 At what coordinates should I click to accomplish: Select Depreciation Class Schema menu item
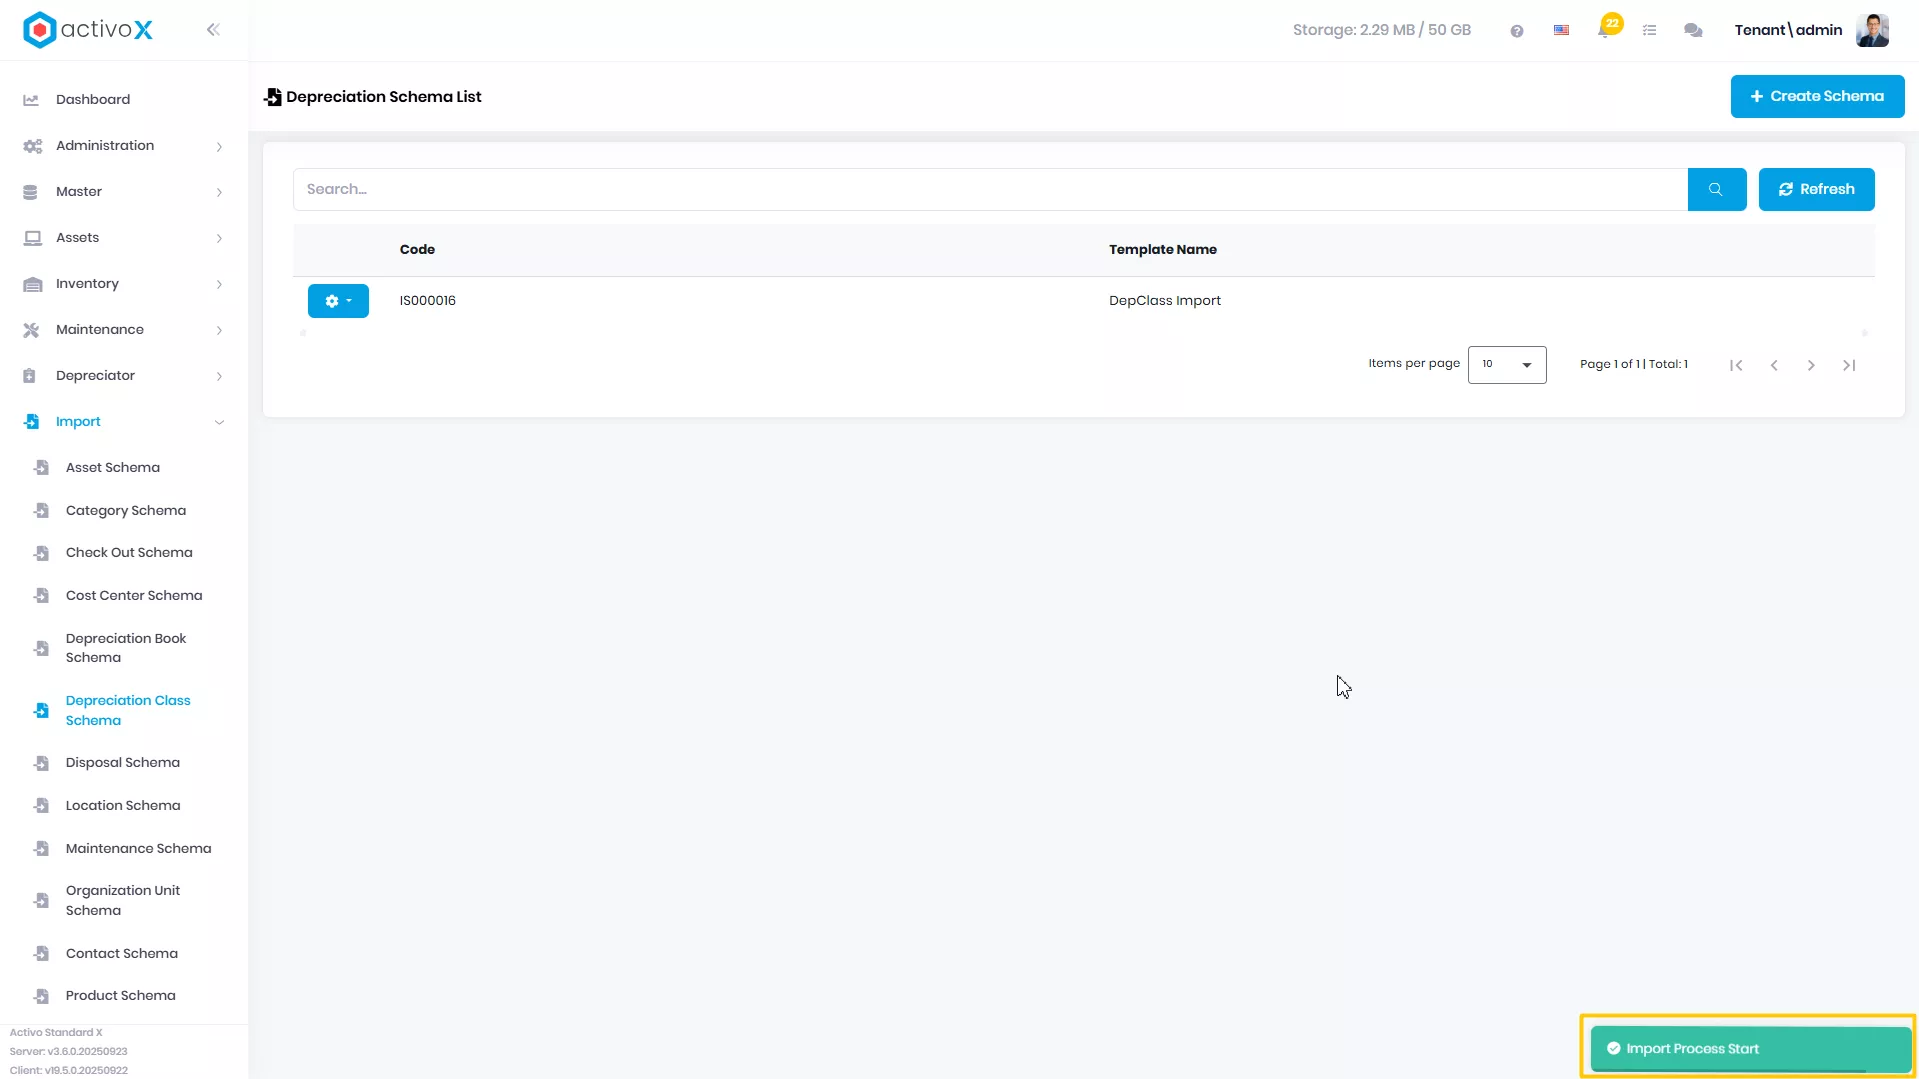click(128, 710)
